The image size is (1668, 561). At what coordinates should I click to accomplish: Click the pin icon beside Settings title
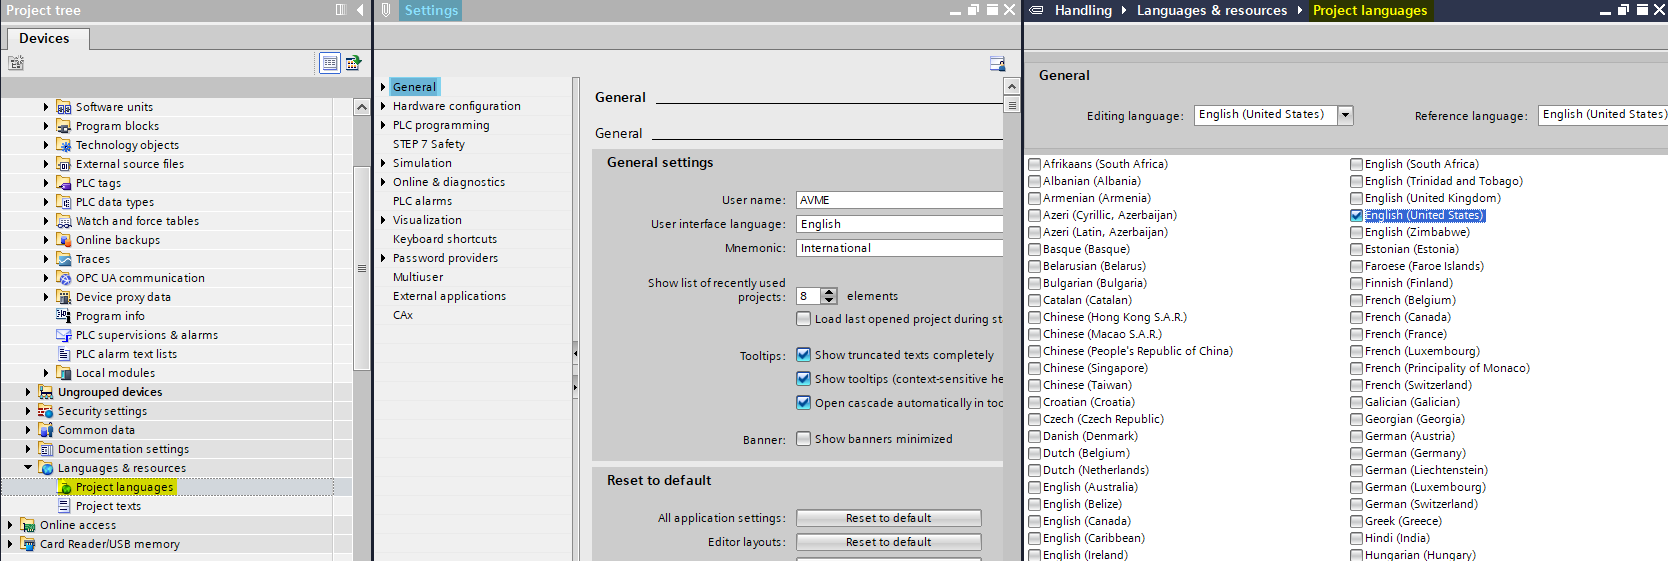click(x=386, y=10)
